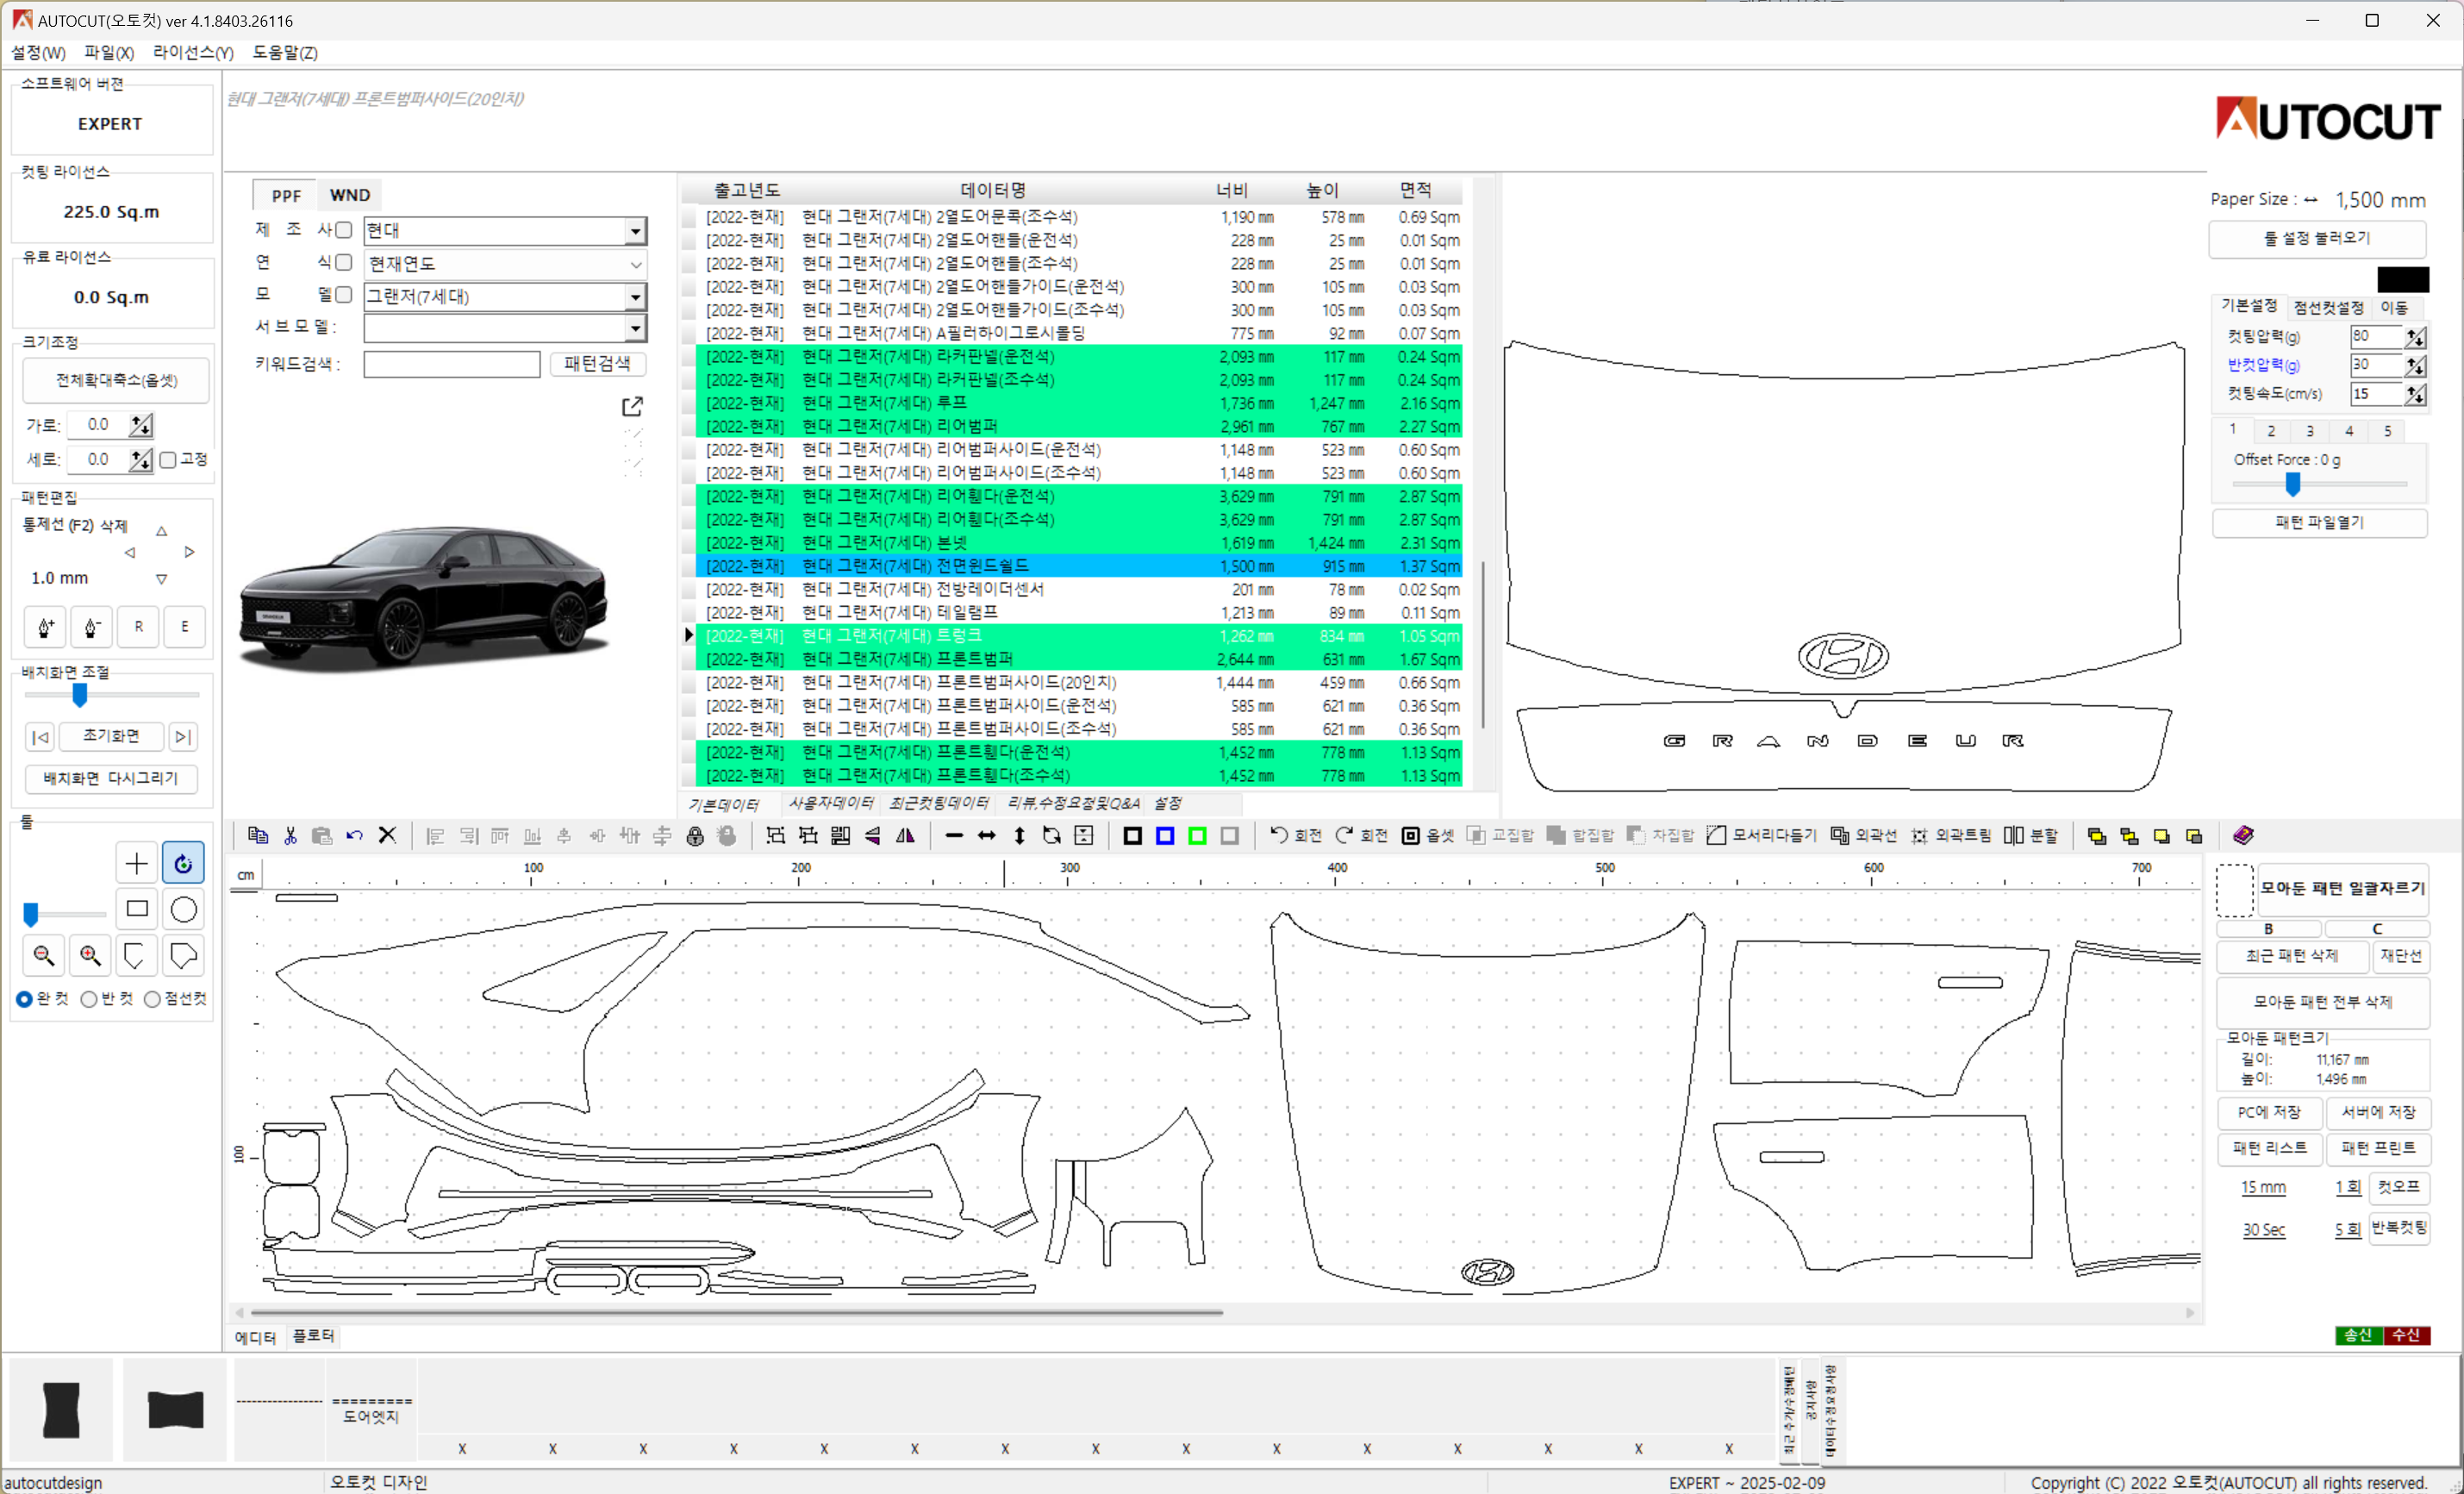
Task: Click the 패턴검색 search button
Action: click(597, 364)
